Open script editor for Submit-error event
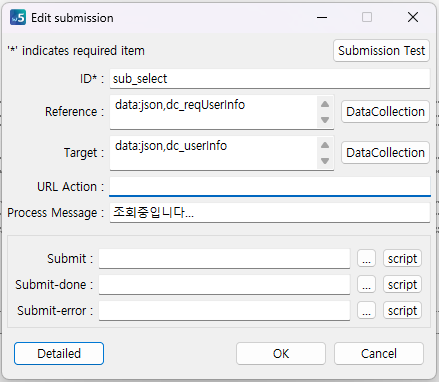 coord(402,310)
